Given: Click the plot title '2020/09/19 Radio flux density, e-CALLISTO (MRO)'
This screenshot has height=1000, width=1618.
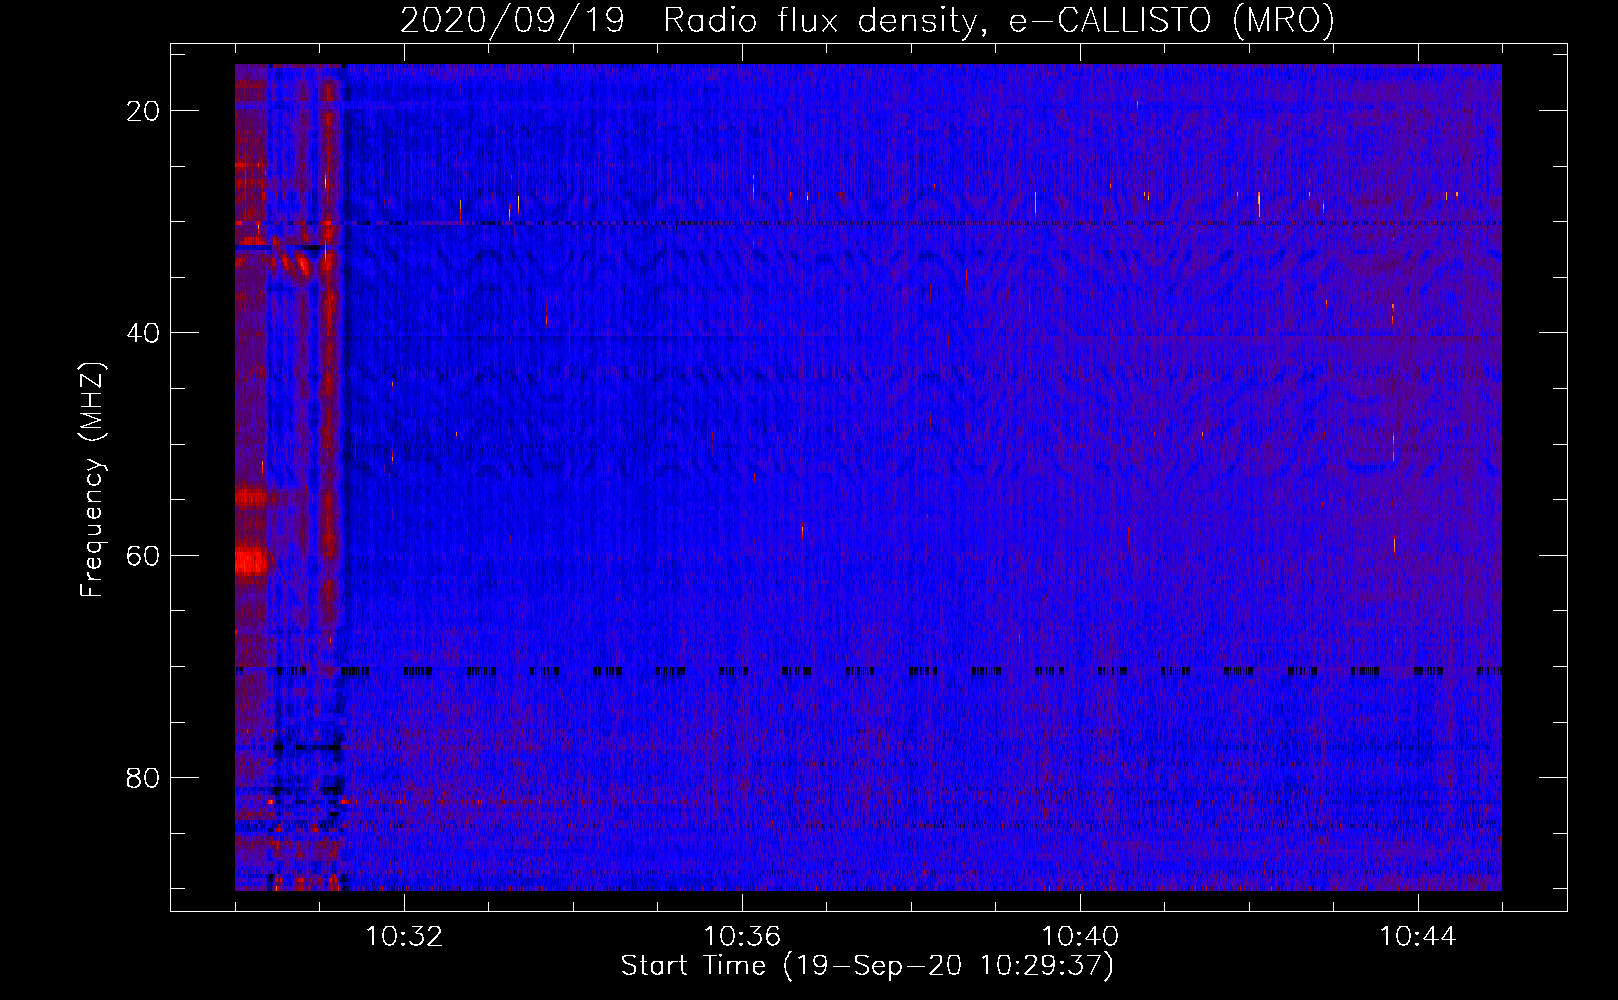Looking at the screenshot, I should [x=867, y=21].
